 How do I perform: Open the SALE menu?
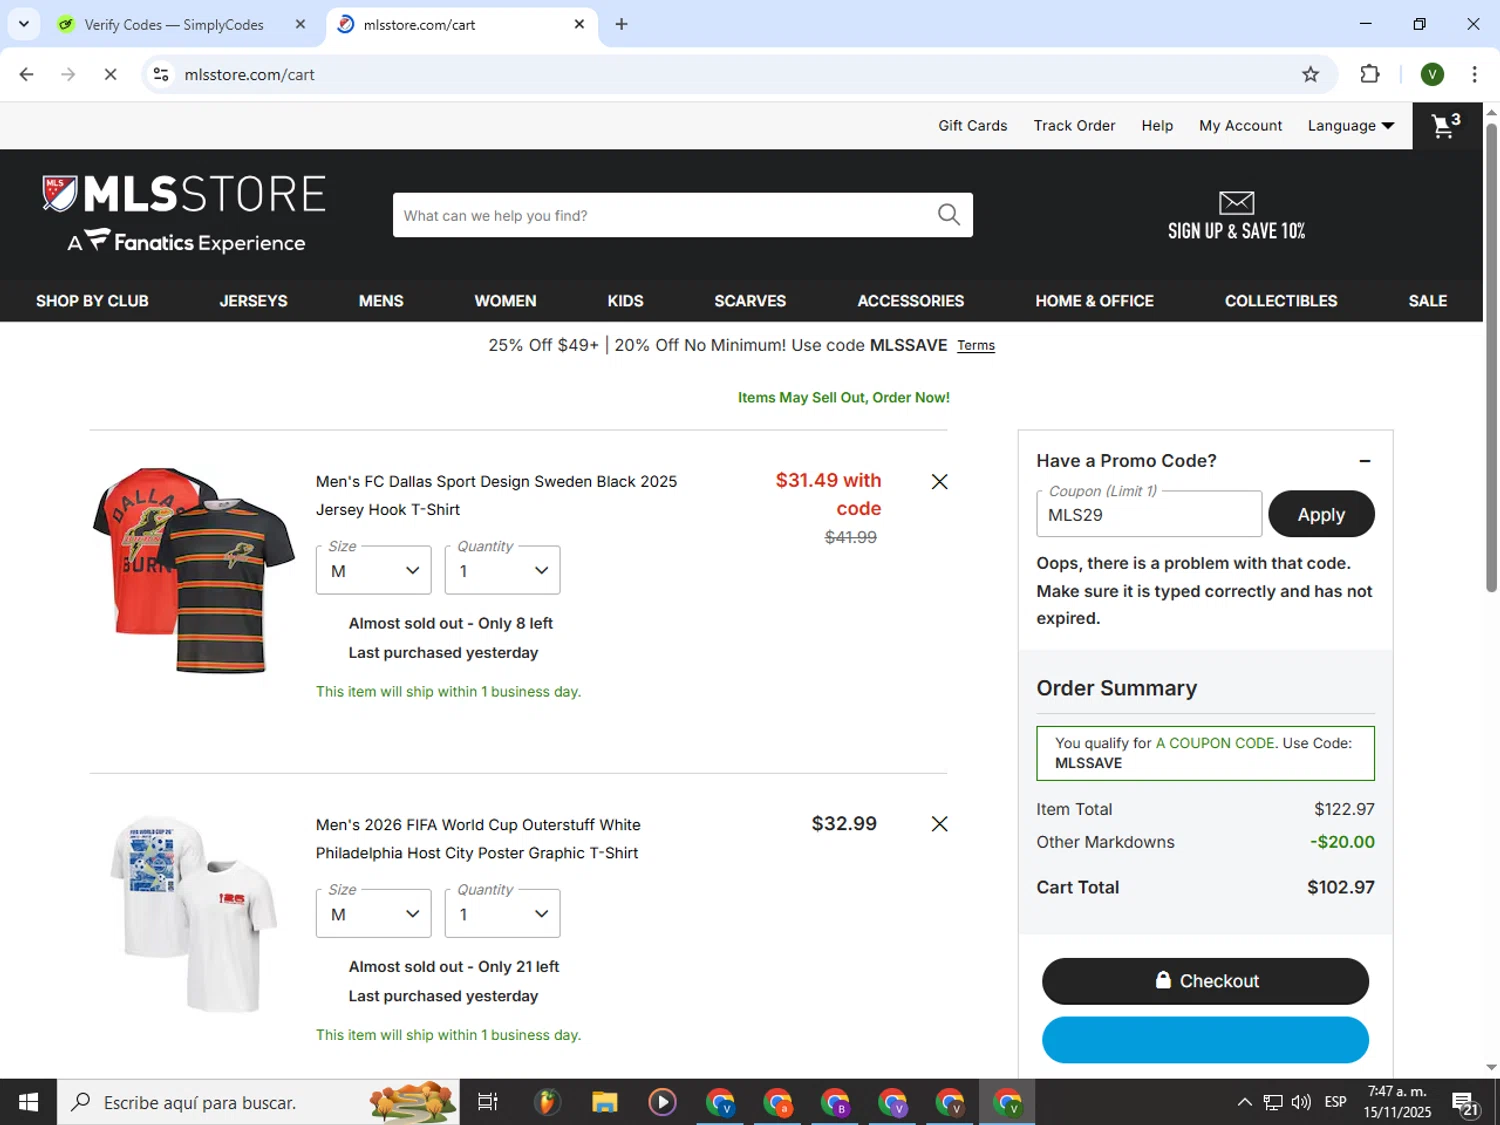click(1427, 301)
